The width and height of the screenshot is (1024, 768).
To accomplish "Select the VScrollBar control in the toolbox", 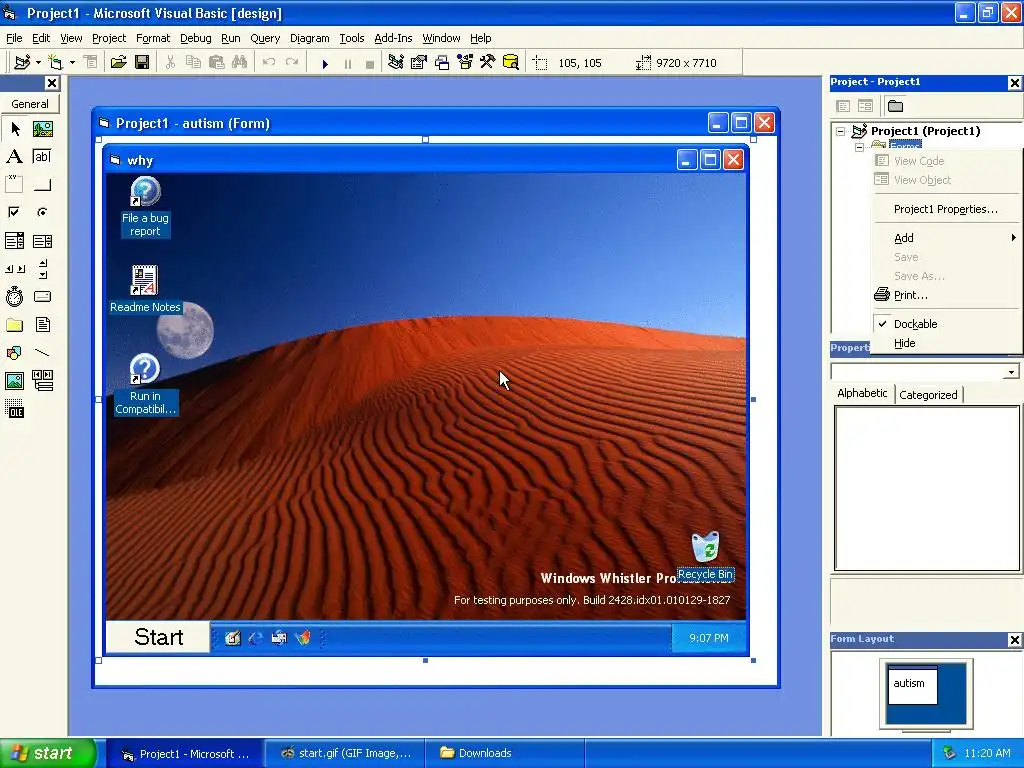I will 42,268.
